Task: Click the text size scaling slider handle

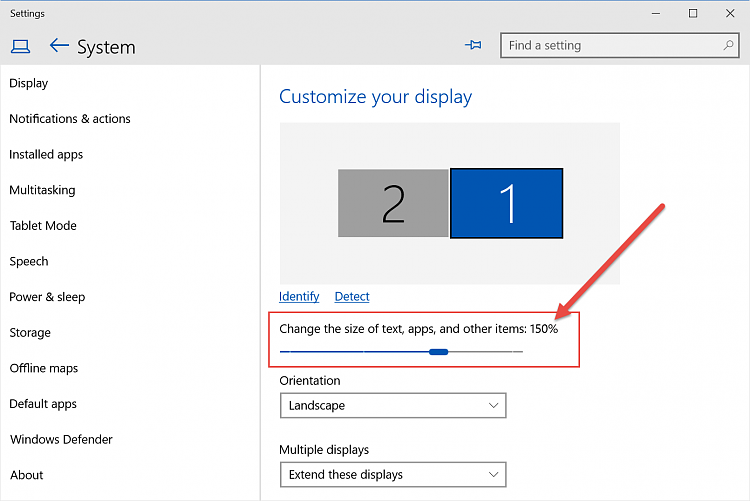Action: pos(439,352)
